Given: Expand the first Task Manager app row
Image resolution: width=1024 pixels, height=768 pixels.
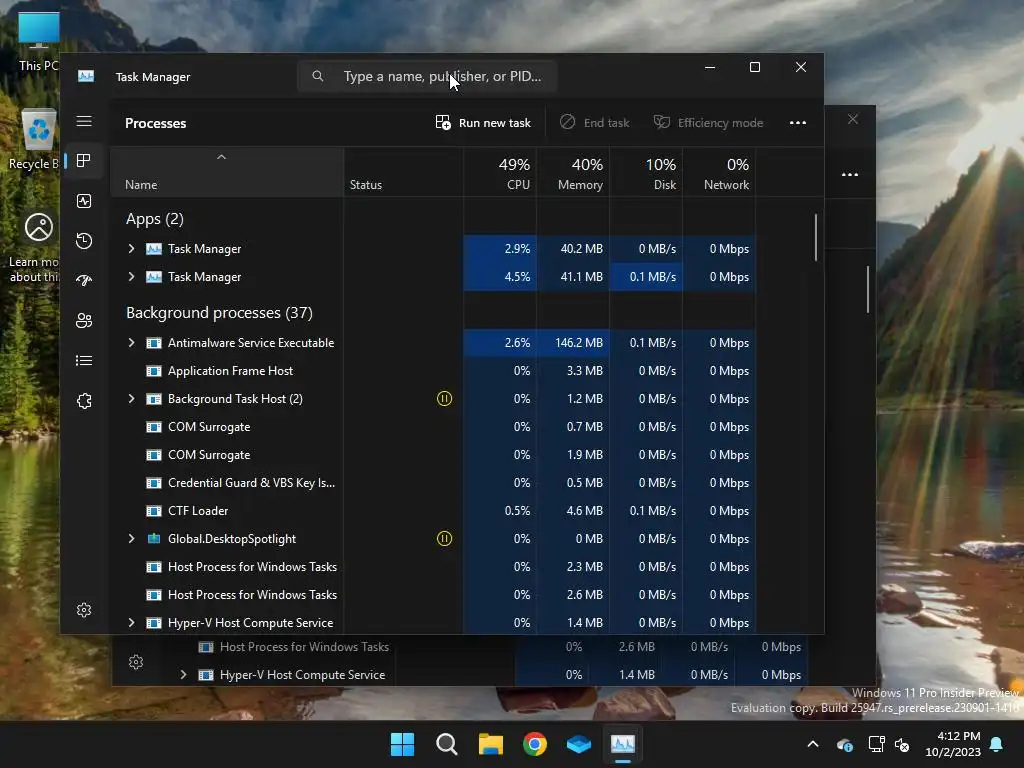Looking at the screenshot, I should 131,249.
